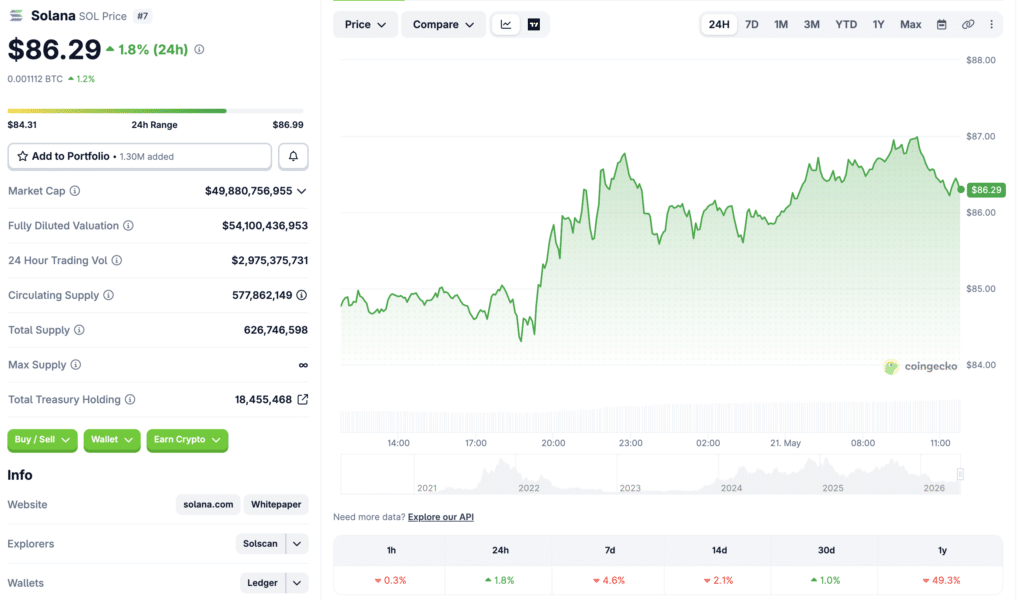The image size is (1024, 600).
Task: Click the copy chart link icon
Action: (968, 24)
